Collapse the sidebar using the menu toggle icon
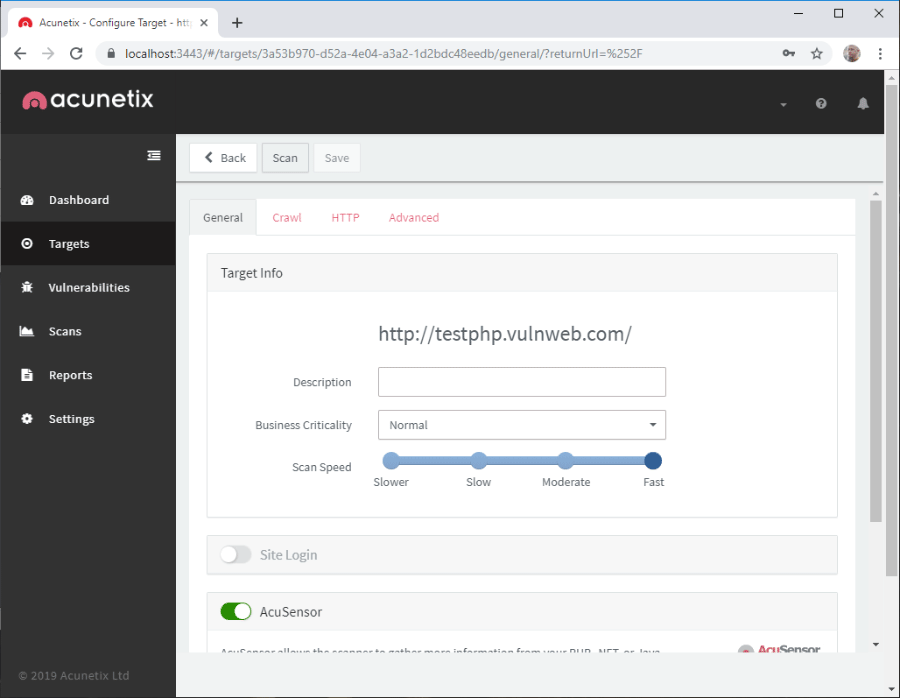900x698 pixels. tap(154, 156)
